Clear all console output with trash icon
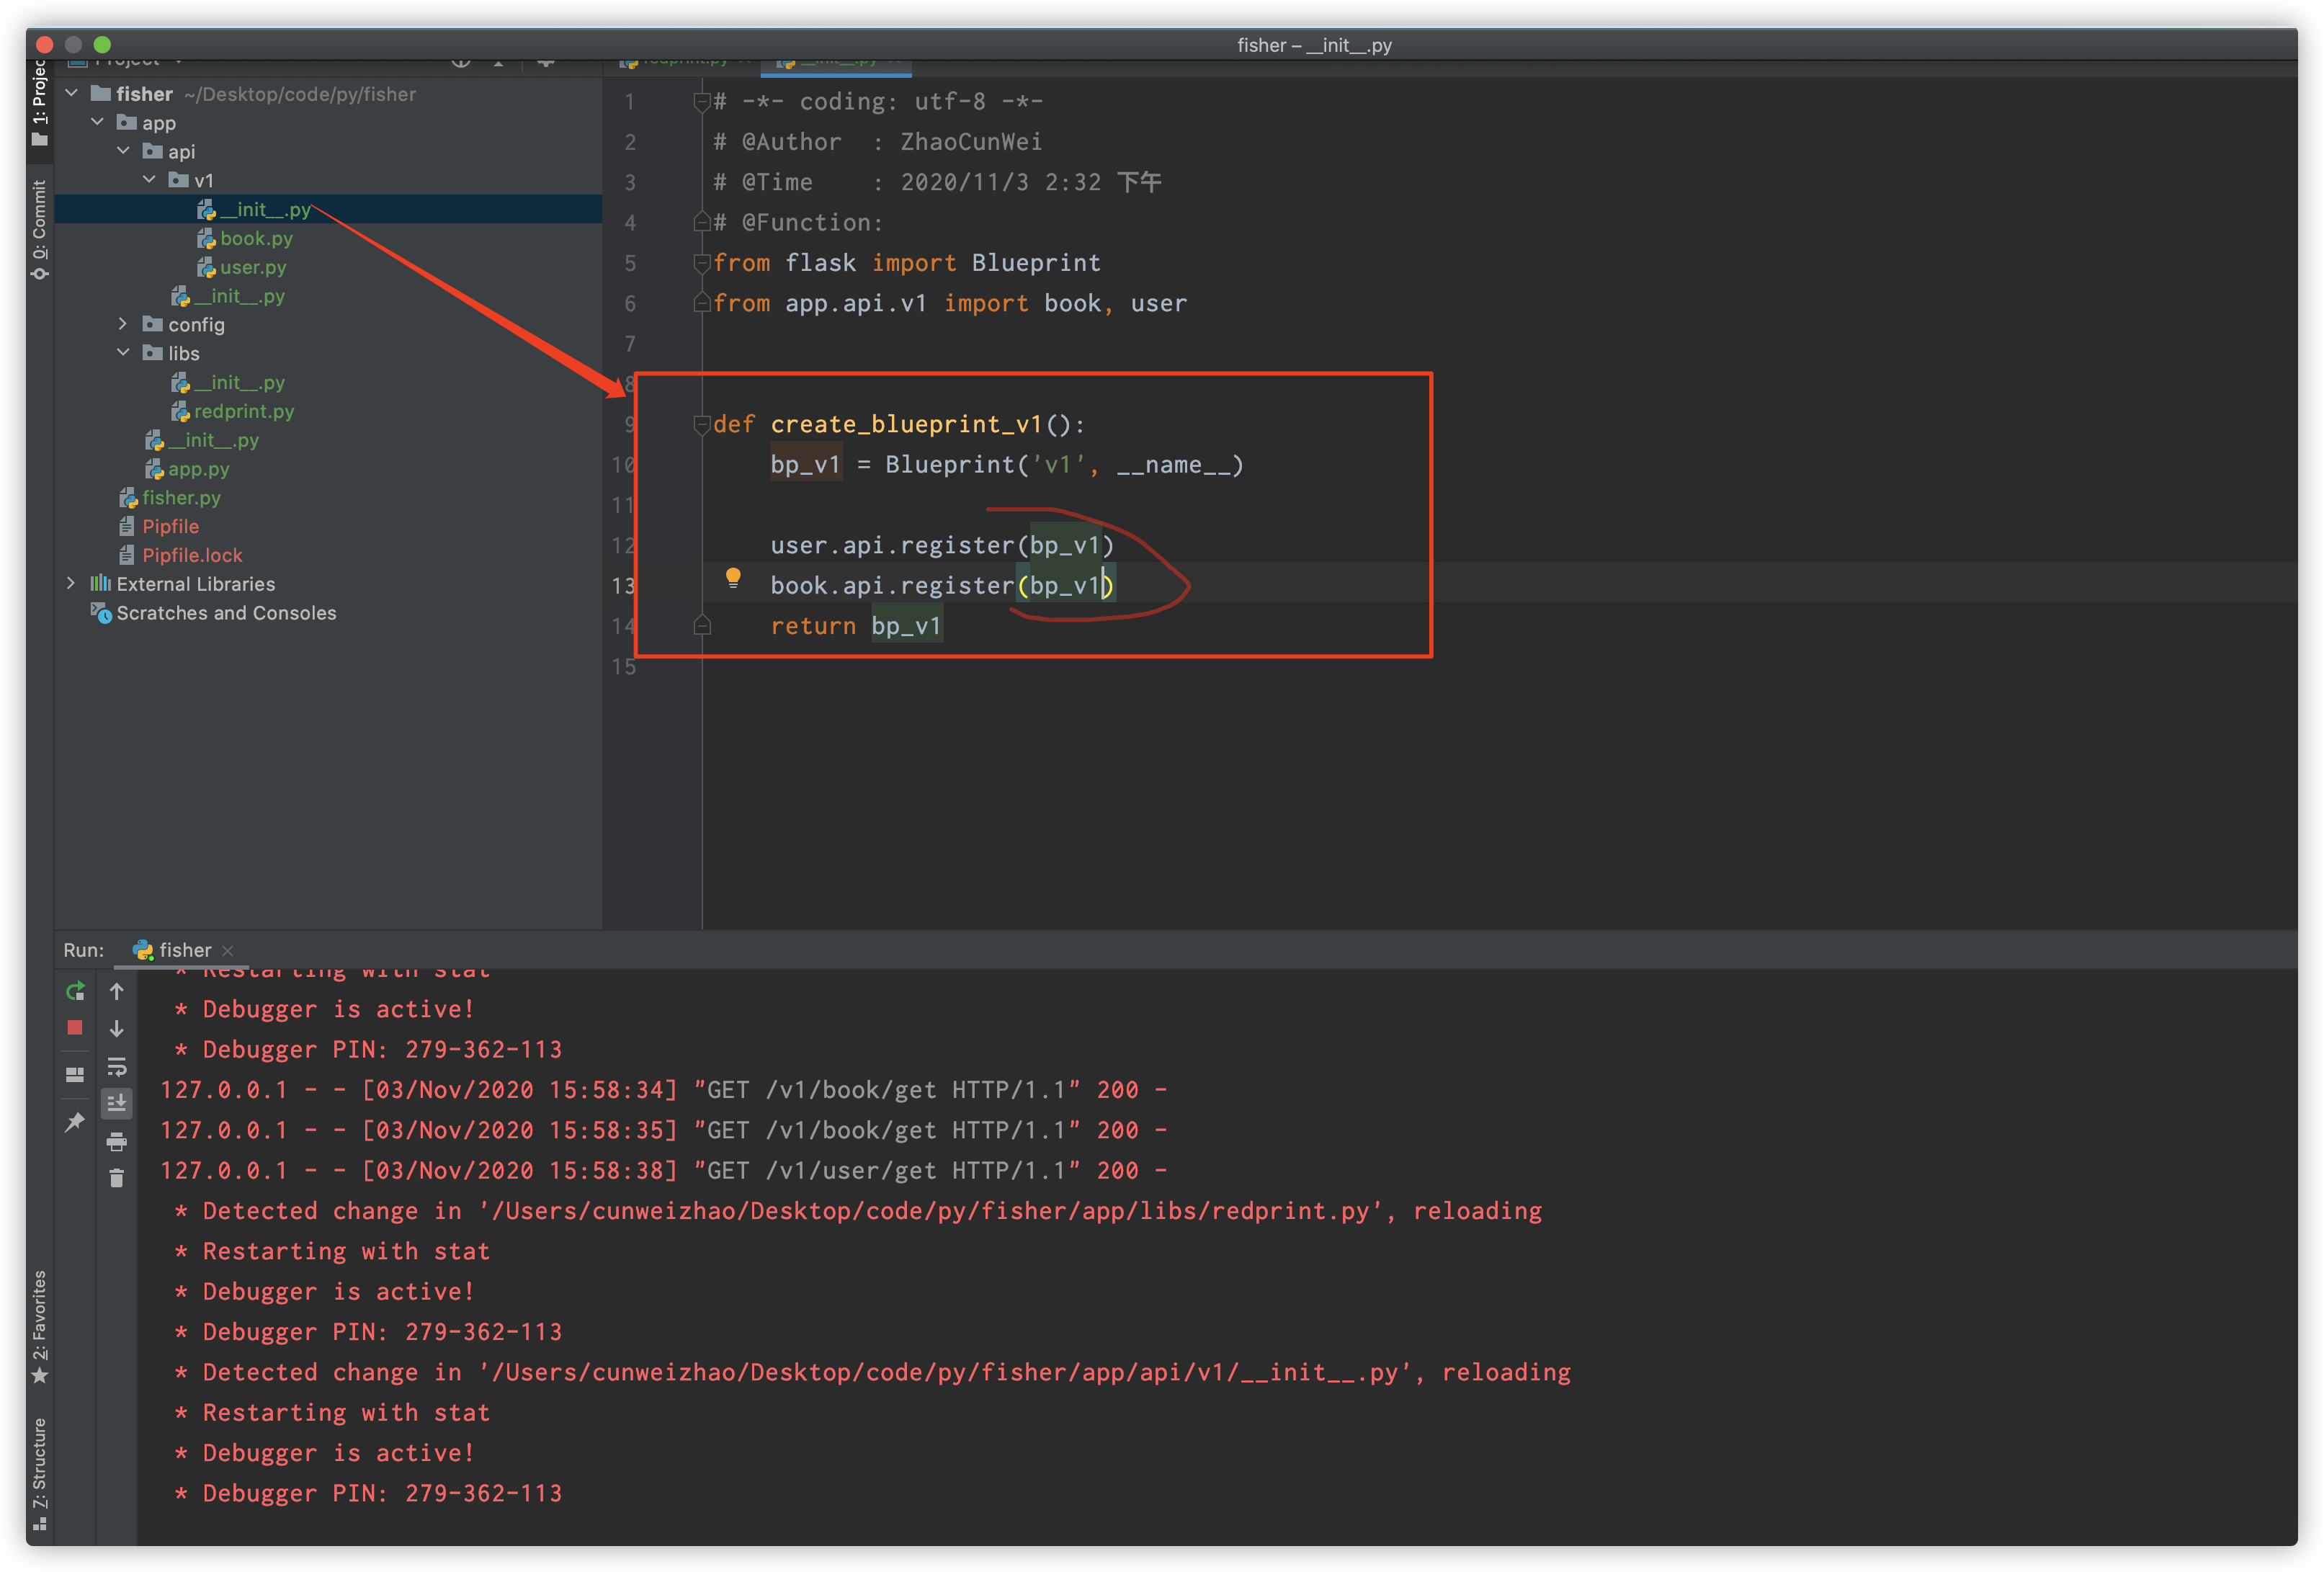Viewport: 2324px width, 1572px height. [117, 1178]
